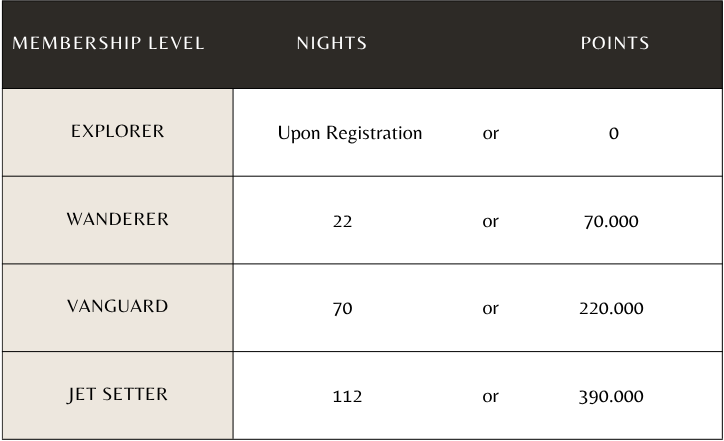Viewport: 724px width, 441px height.
Task: Click the 390.000 points value
Action: (x=611, y=397)
